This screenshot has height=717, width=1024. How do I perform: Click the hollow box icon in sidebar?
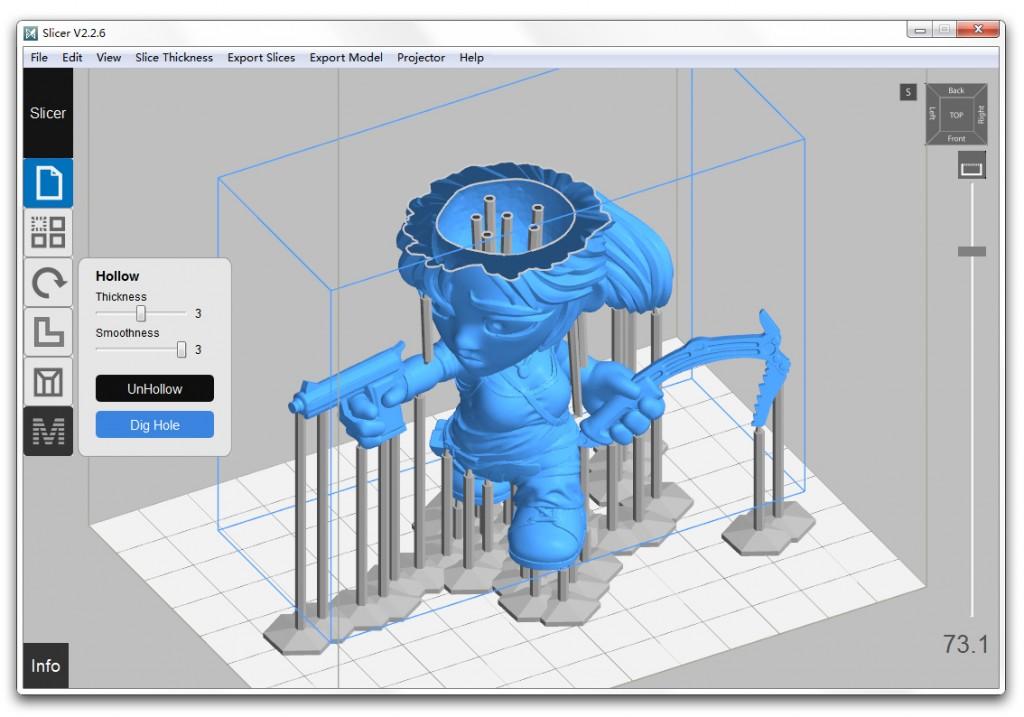[48, 382]
